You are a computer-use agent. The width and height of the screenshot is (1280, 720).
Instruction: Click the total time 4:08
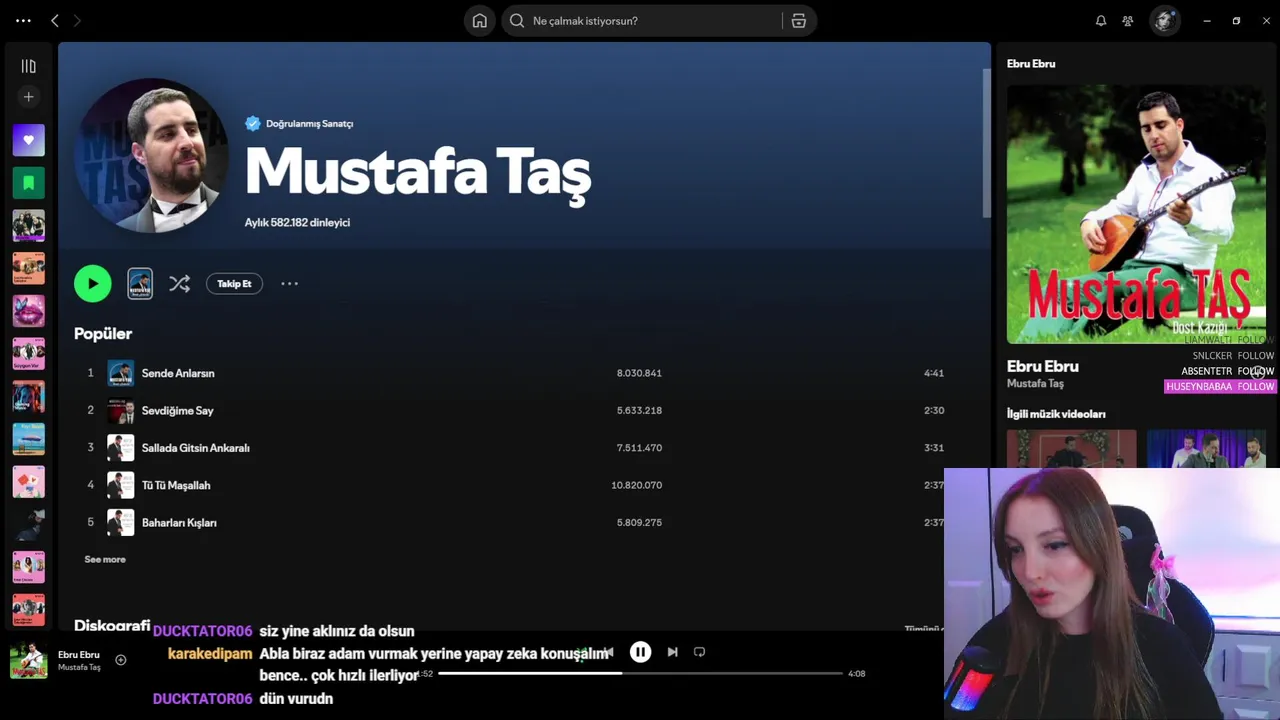point(857,674)
